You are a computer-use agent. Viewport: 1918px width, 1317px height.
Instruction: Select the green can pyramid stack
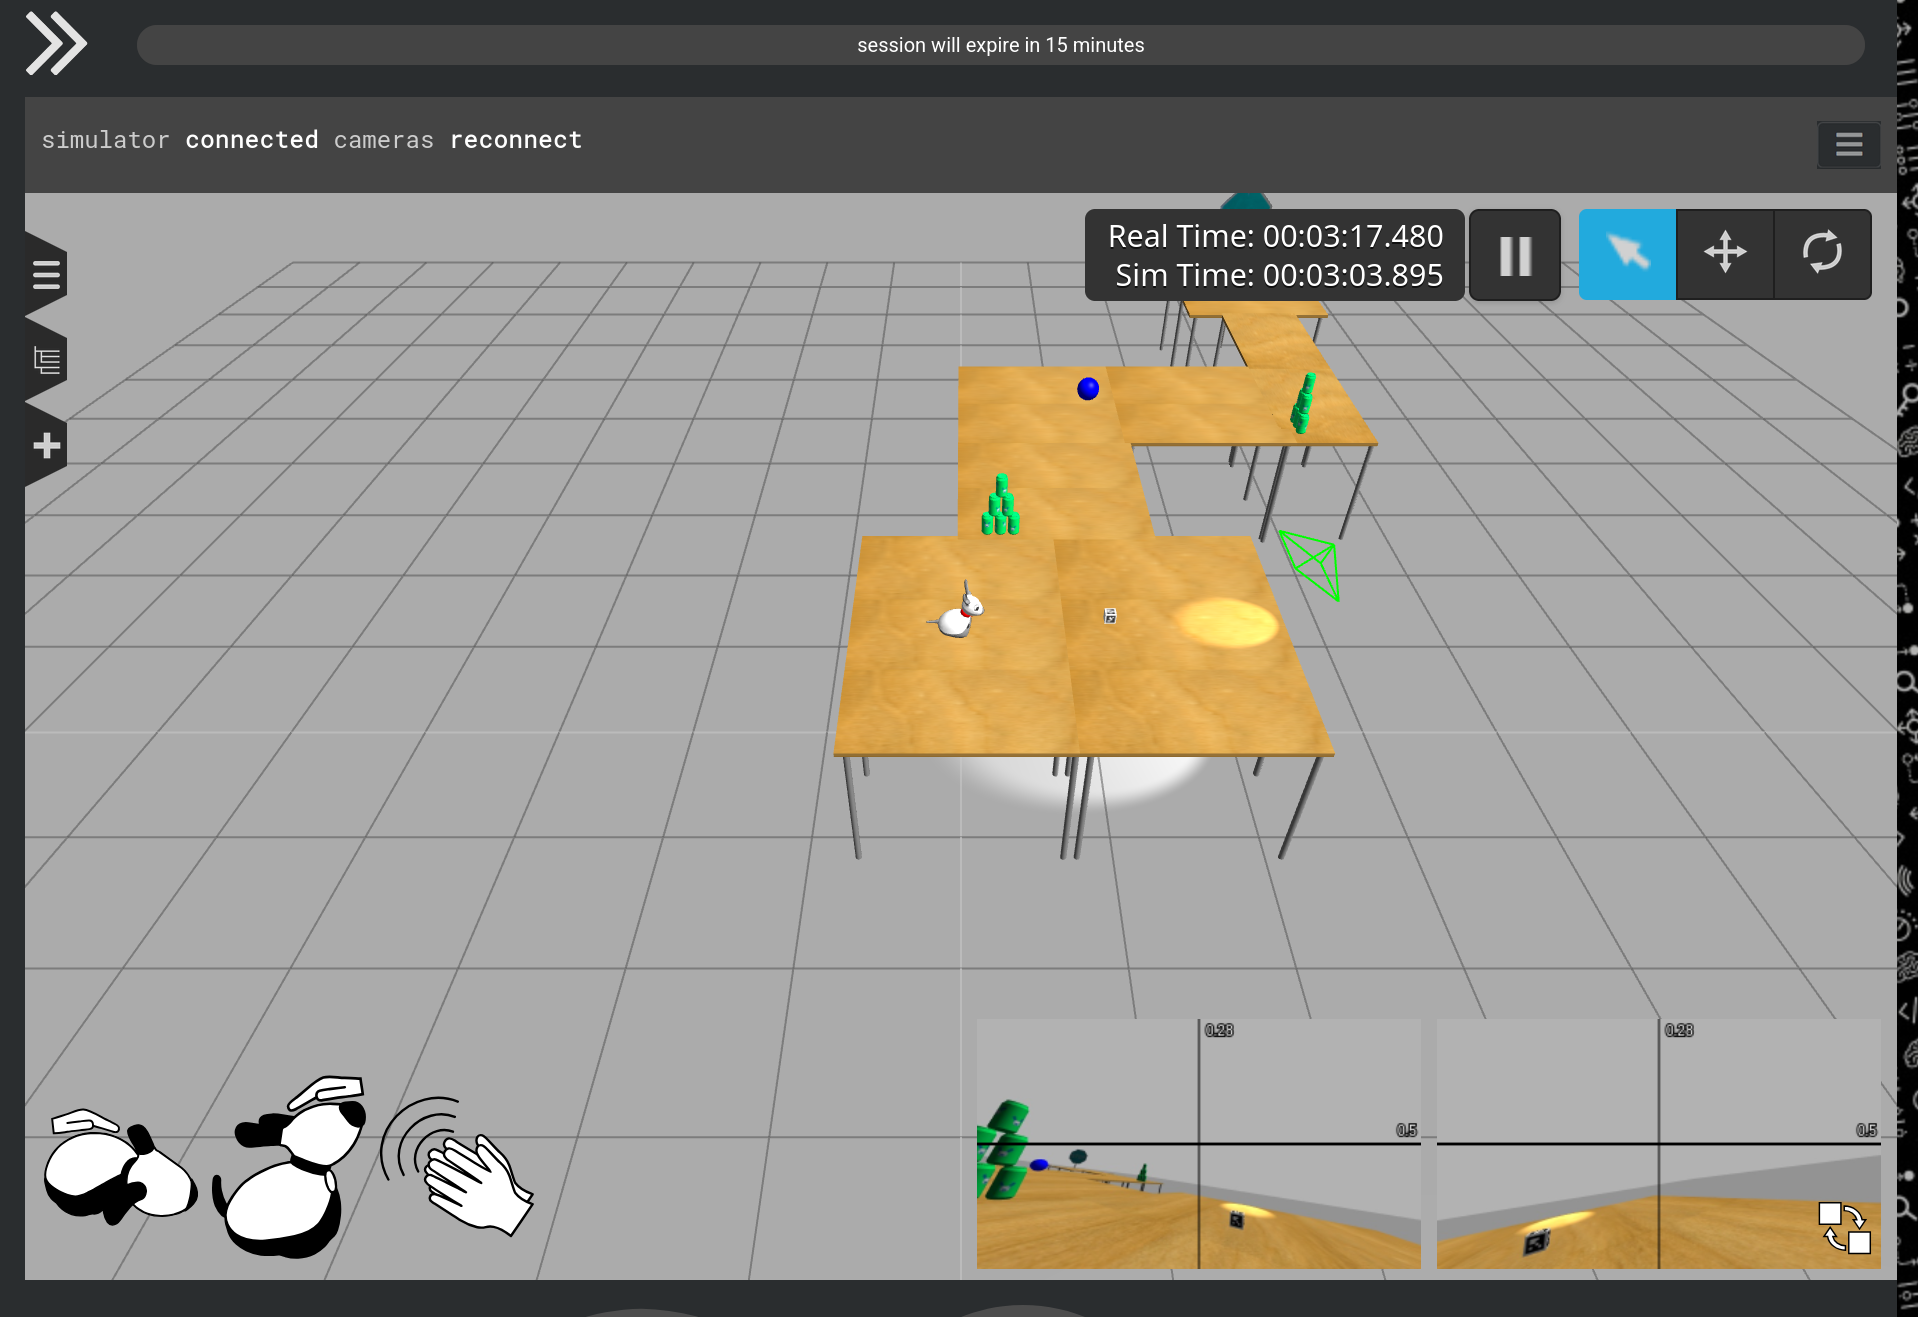coord(1000,505)
